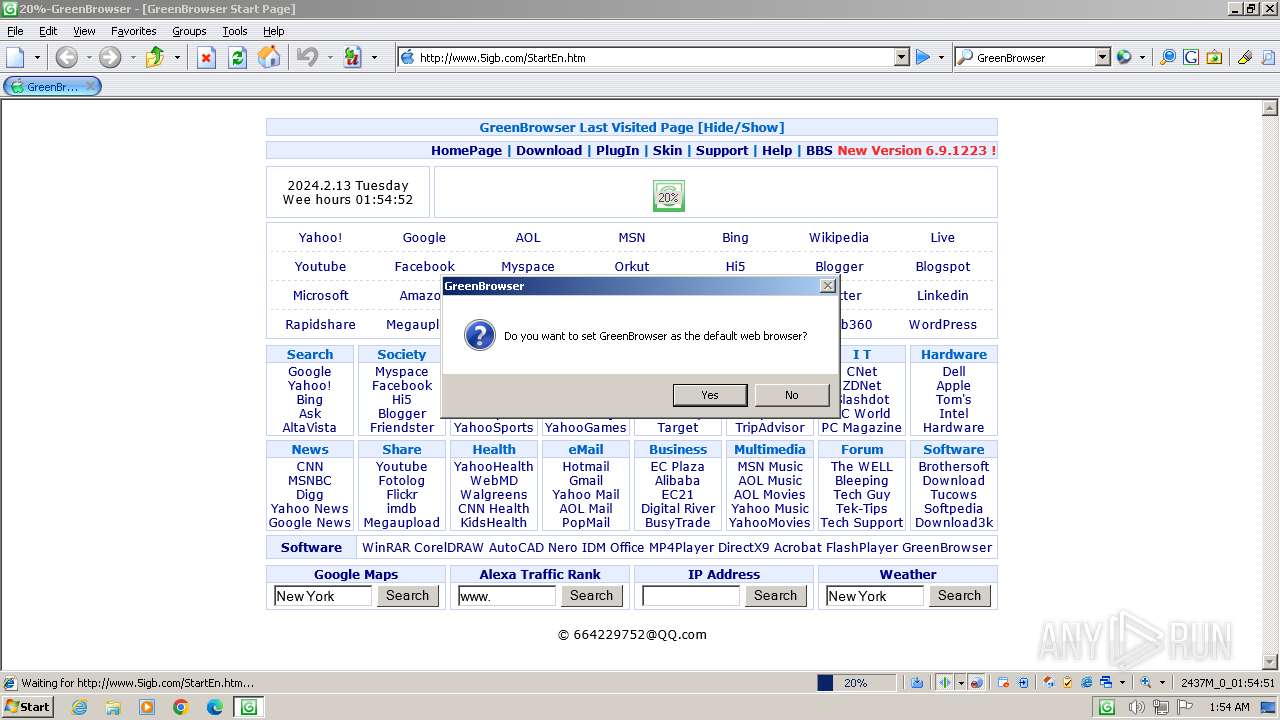
Task: Open the File menu
Action: [x=15, y=31]
